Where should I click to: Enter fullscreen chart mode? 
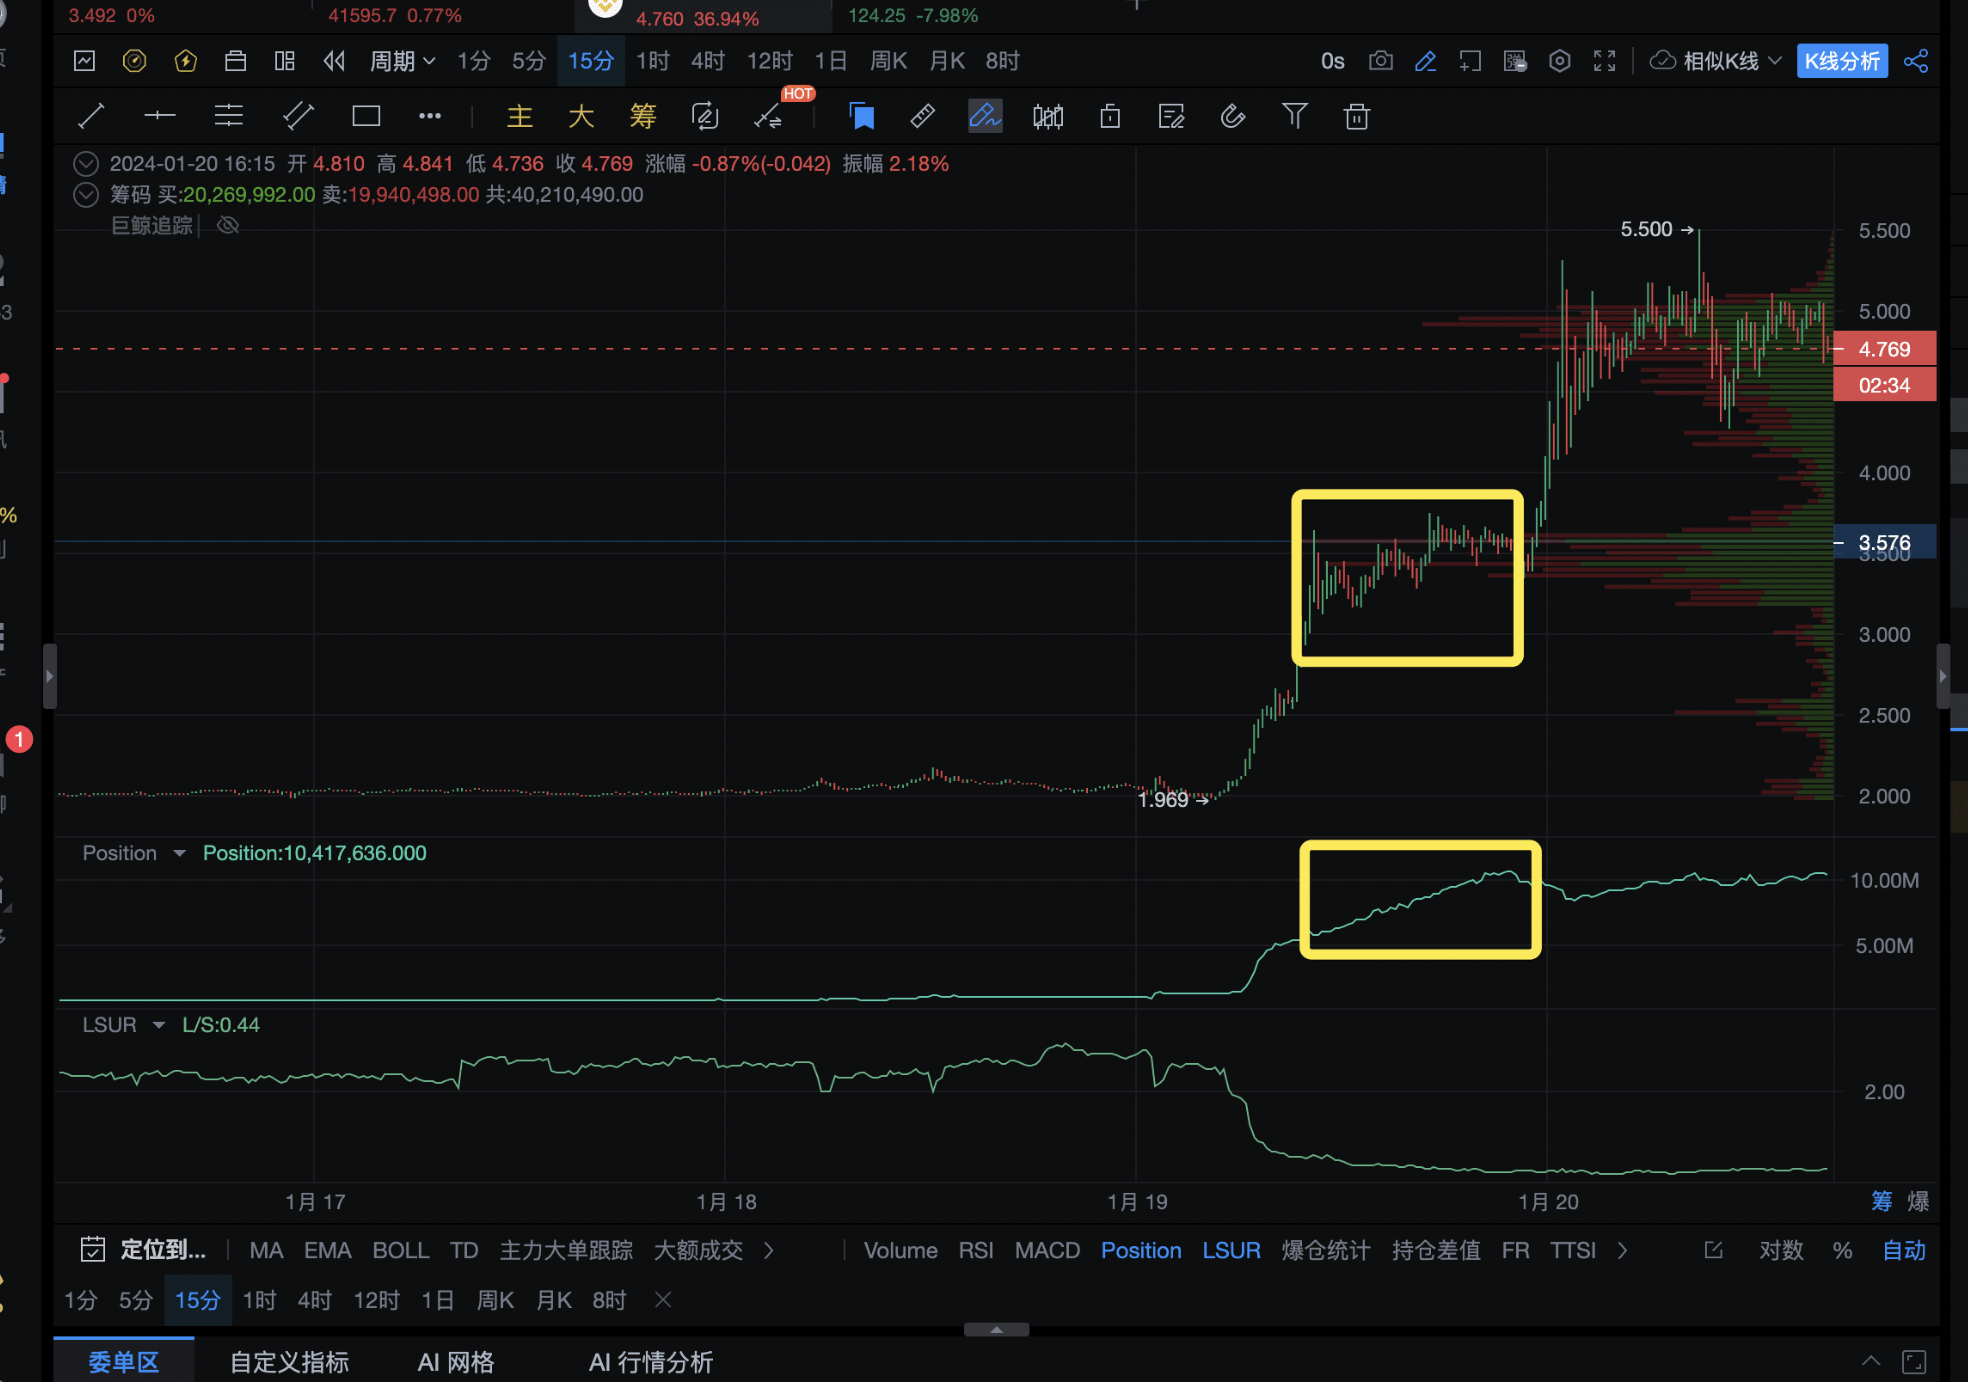1605,61
